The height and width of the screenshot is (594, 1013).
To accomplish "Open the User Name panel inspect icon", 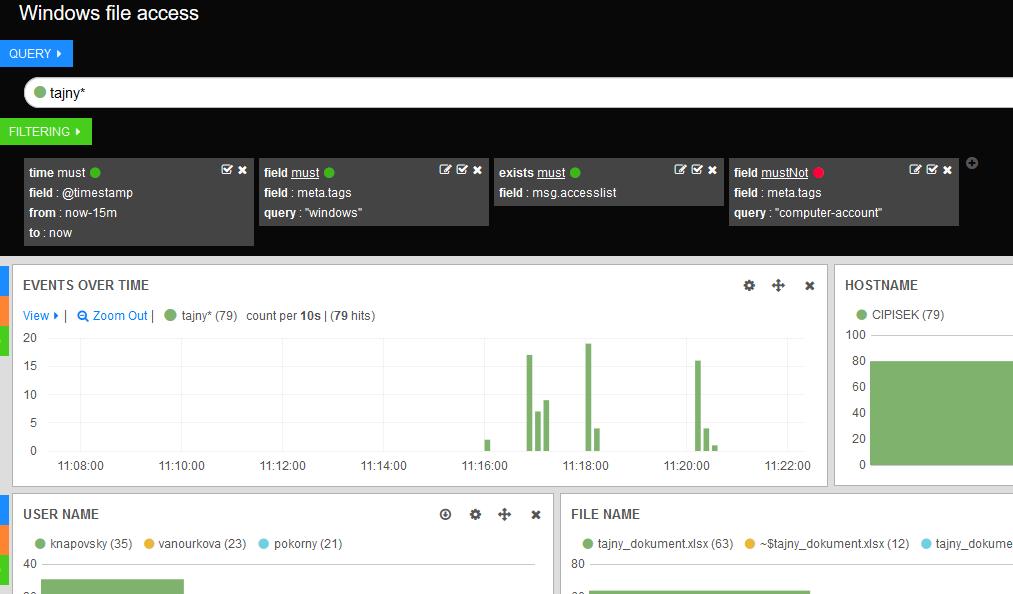I will (445, 514).
